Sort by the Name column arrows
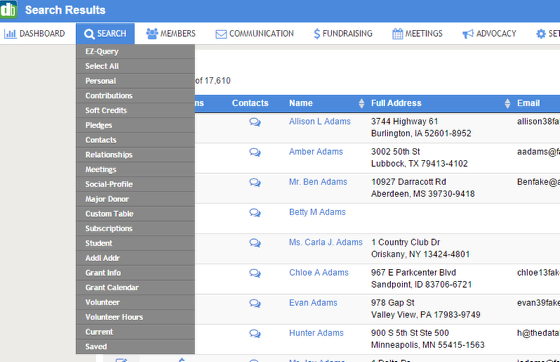 click(361, 103)
